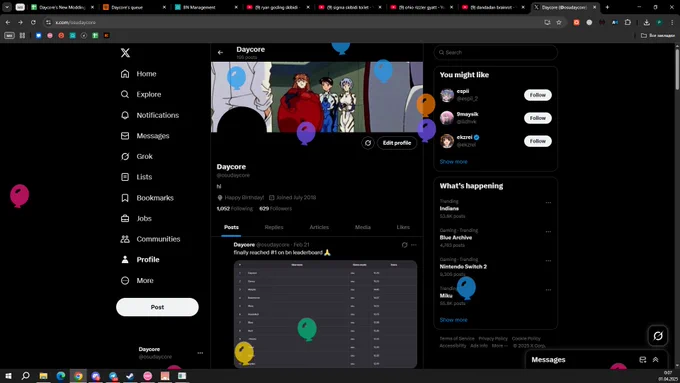Open Microsoft Edge from taskbar
This screenshot has height=383, width=680.
tap(61, 376)
